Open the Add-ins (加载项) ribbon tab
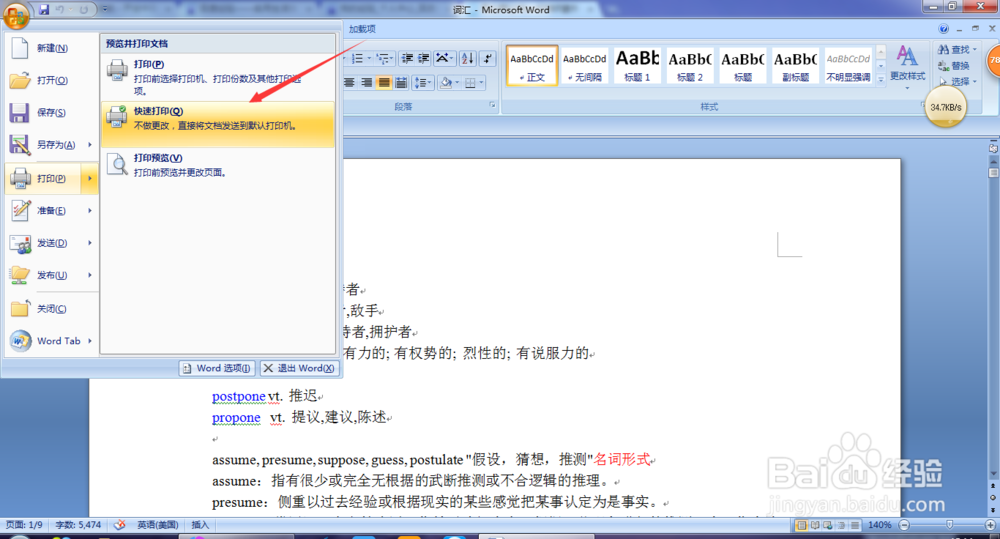Screen dimensions: 1000x539 click(x=362, y=29)
